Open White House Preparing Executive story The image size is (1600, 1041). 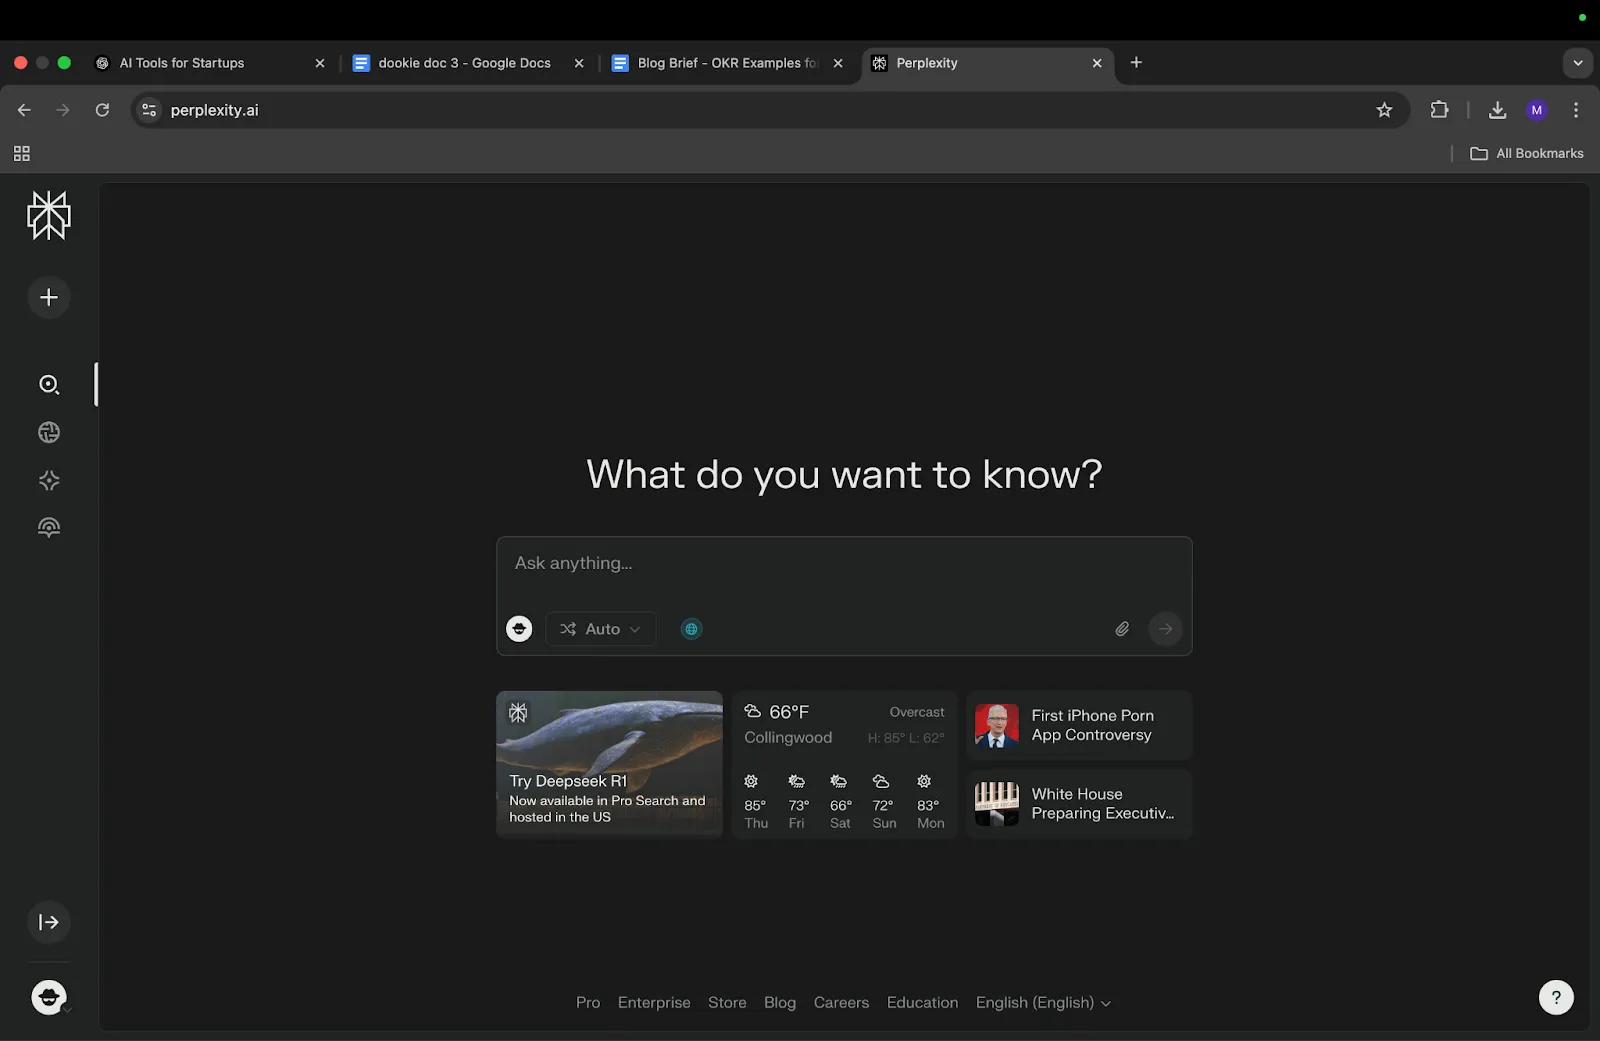(1079, 804)
